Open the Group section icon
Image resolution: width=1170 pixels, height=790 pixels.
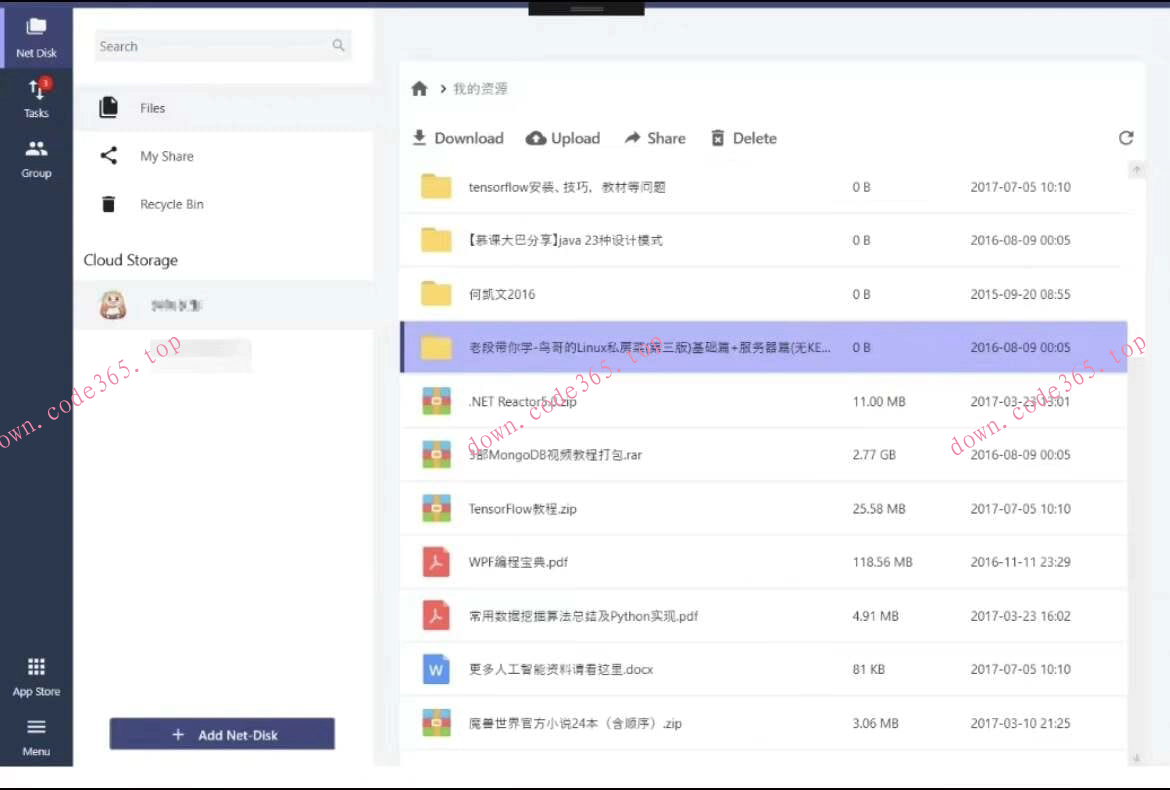pos(36,158)
